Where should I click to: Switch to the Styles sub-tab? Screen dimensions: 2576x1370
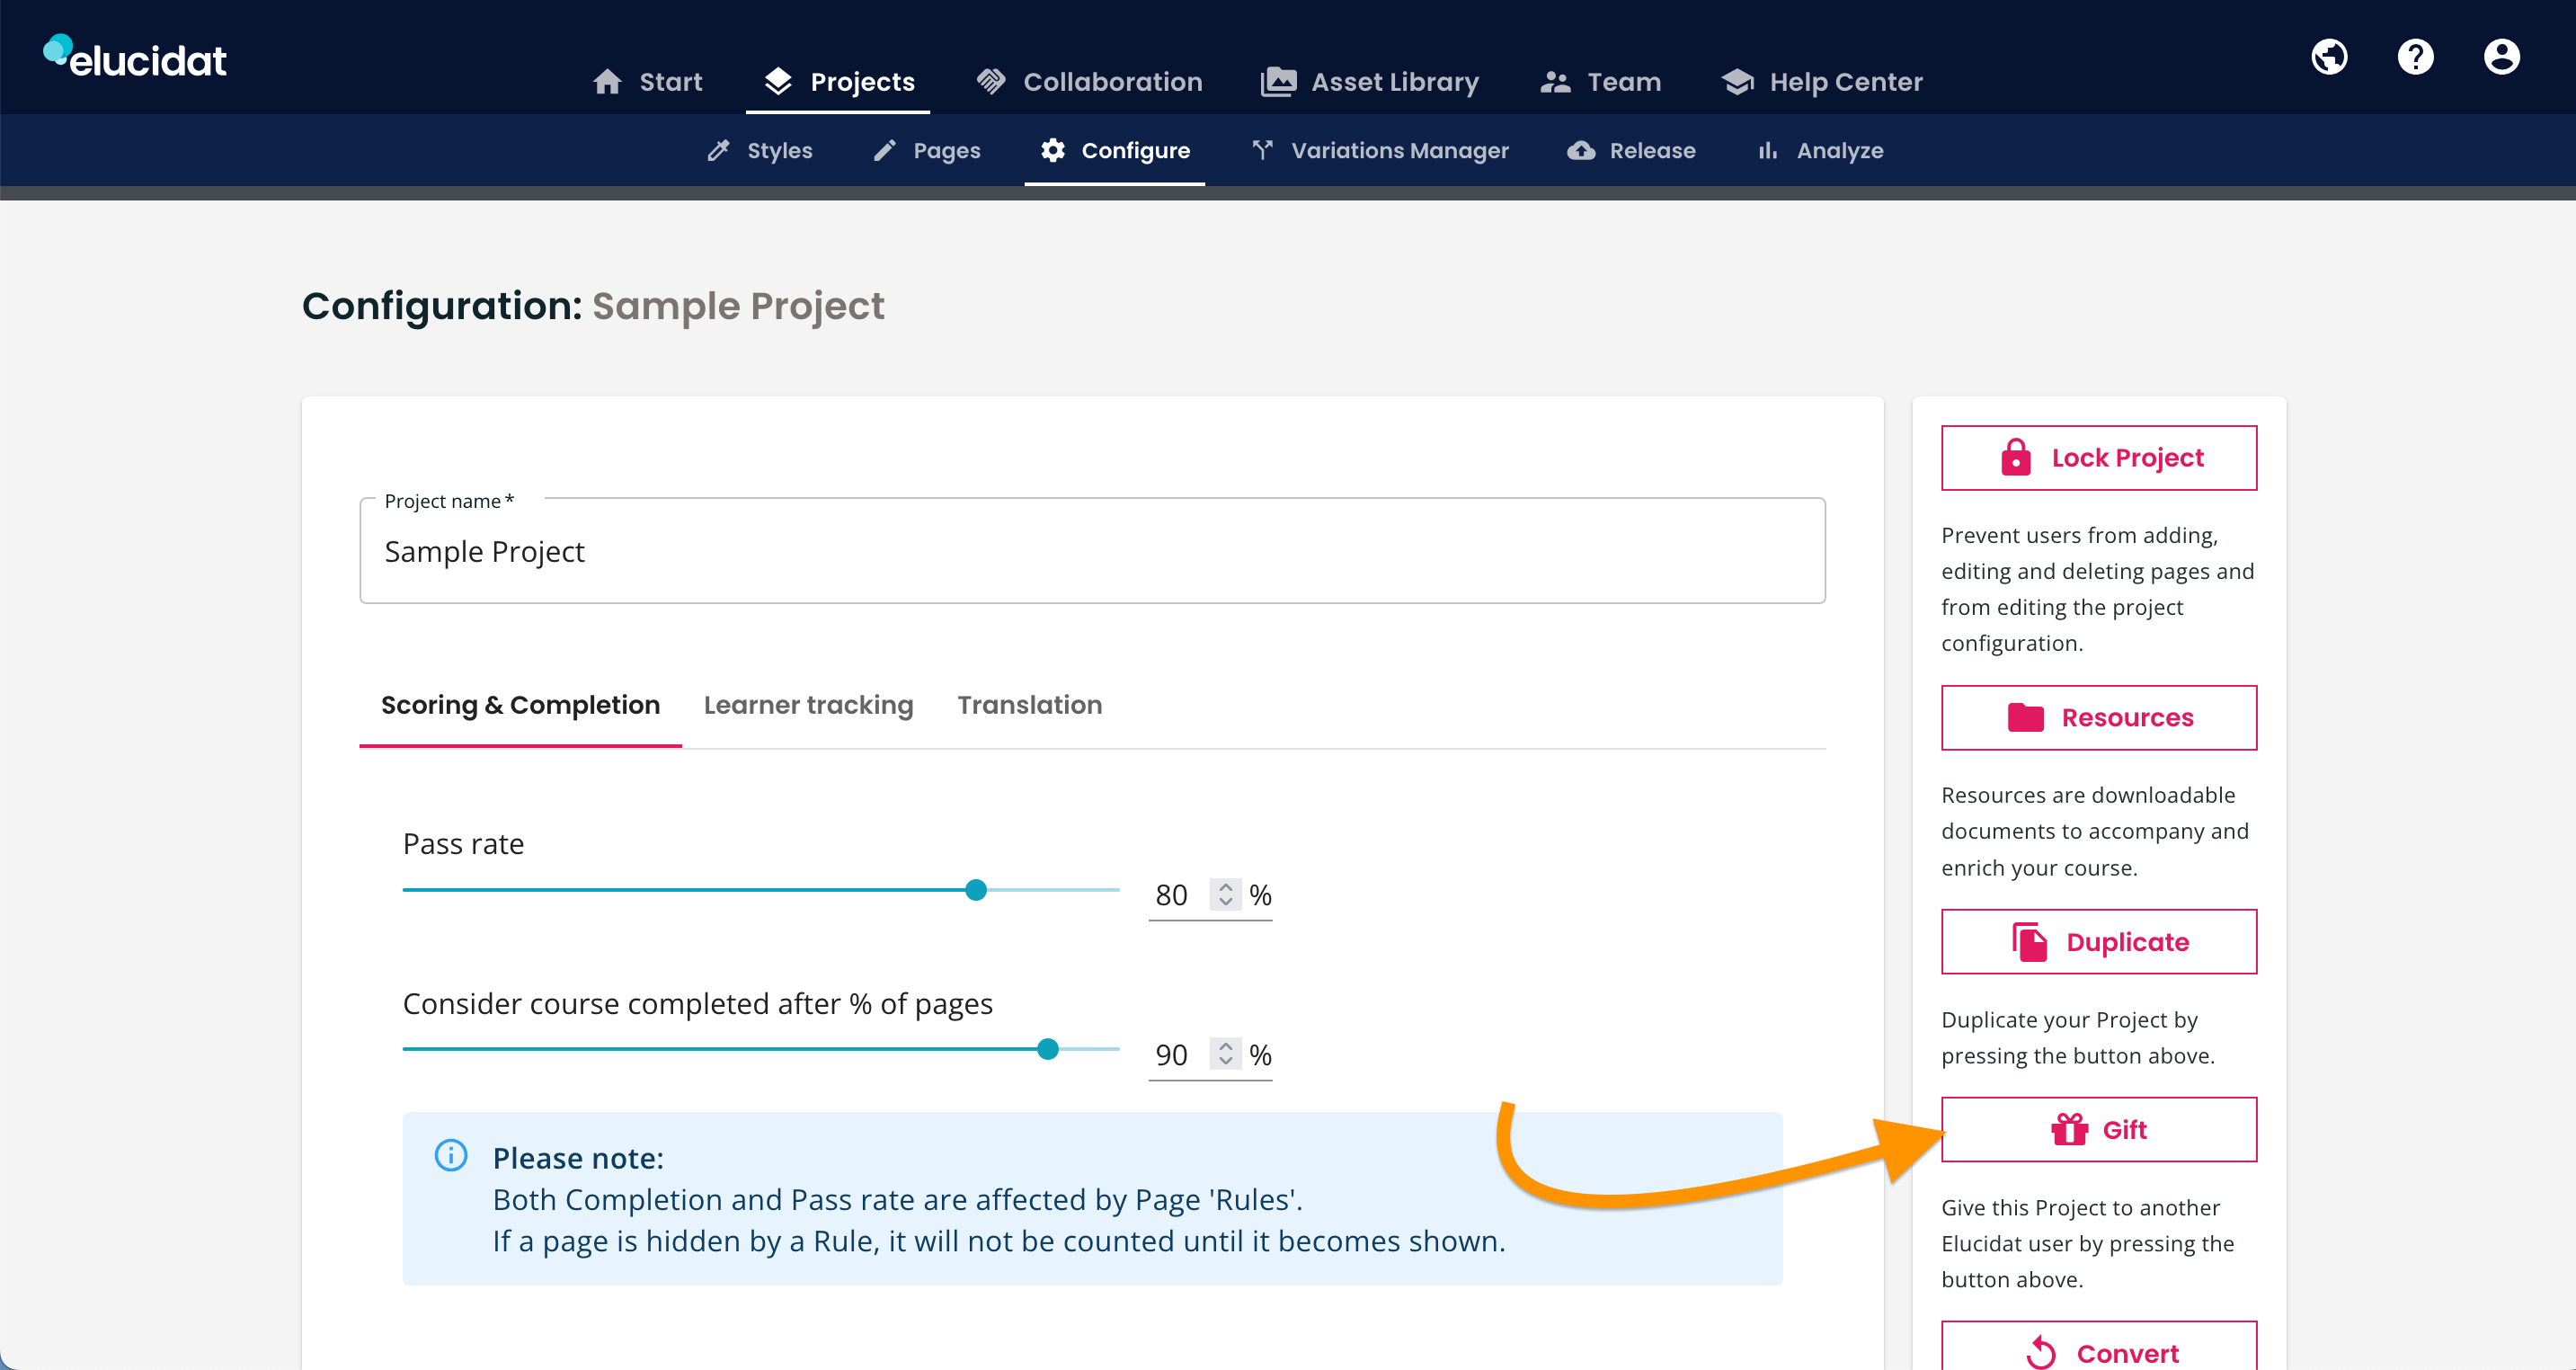tap(760, 151)
